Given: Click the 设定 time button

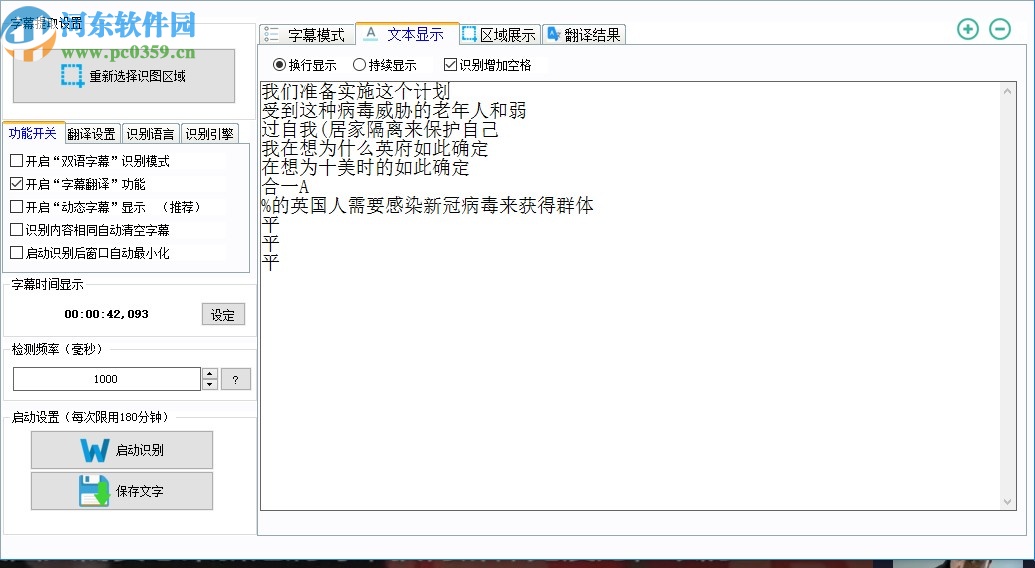Looking at the screenshot, I should pos(223,315).
